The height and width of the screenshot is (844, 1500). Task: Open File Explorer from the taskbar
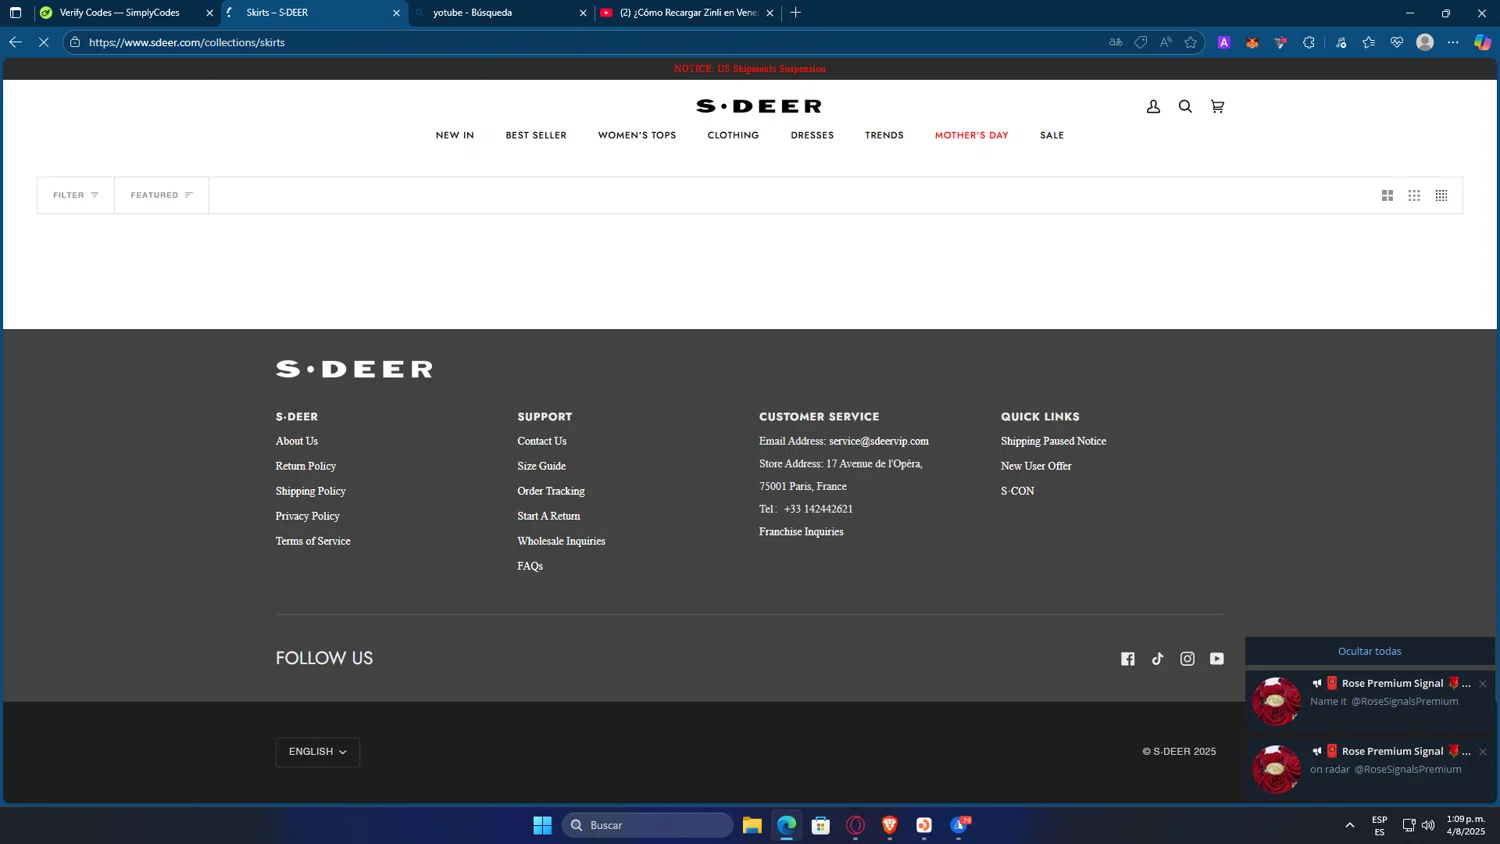[x=752, y=825]
